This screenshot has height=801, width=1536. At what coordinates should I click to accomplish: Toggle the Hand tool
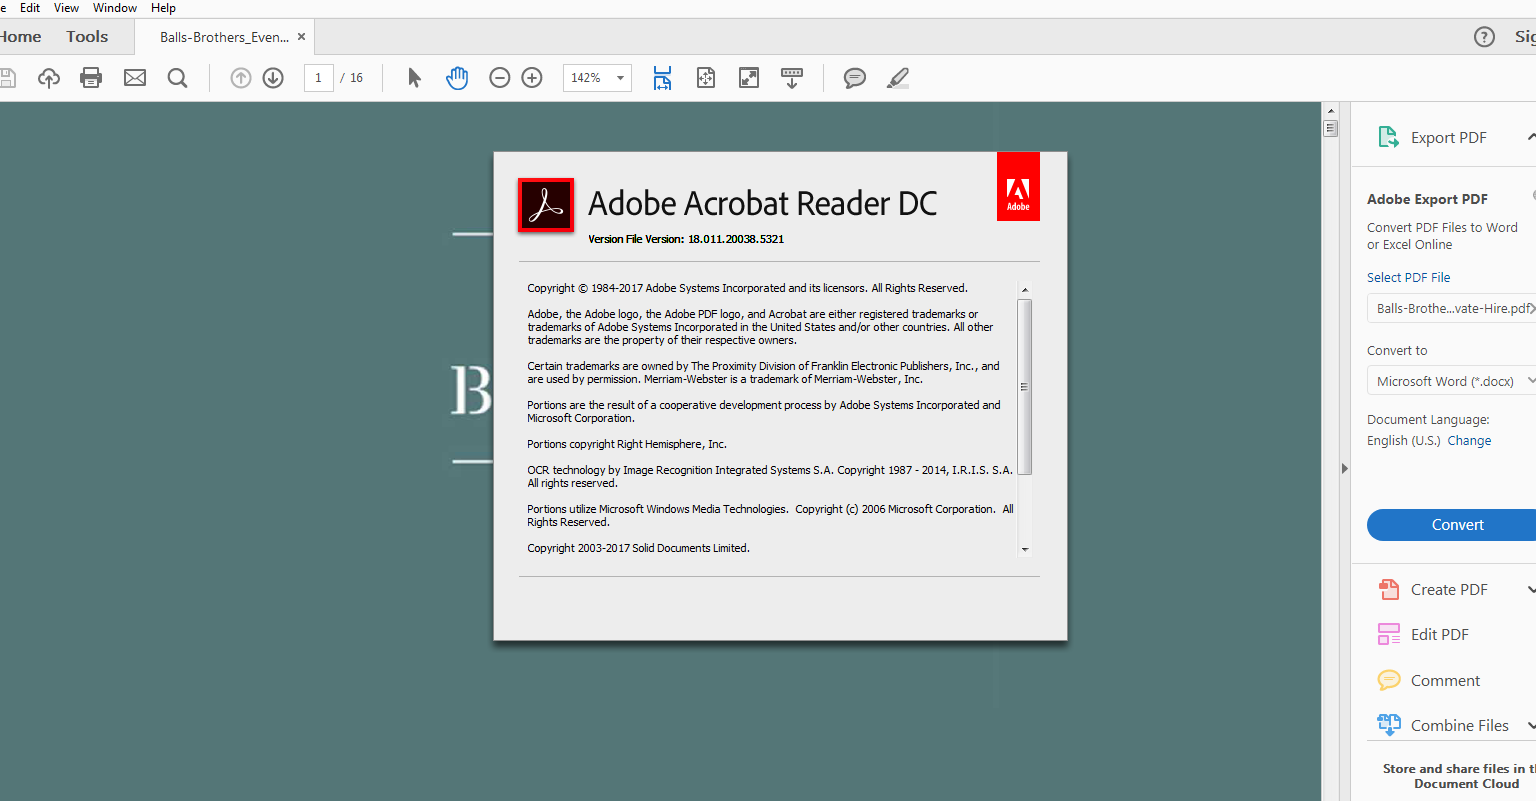[x=457, y=77]
